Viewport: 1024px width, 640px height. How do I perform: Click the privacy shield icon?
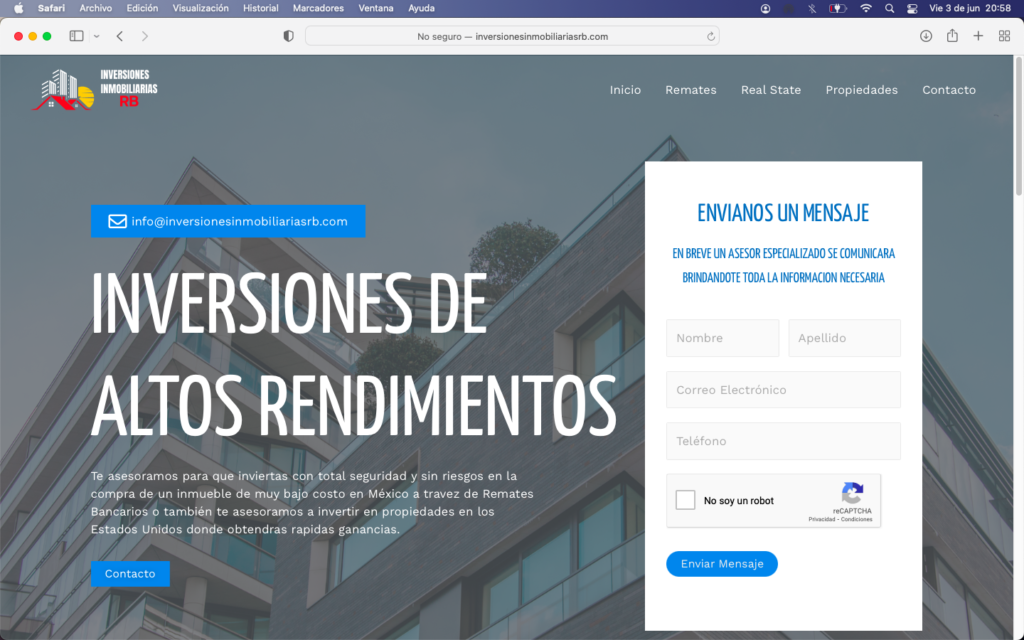point(289,36)
